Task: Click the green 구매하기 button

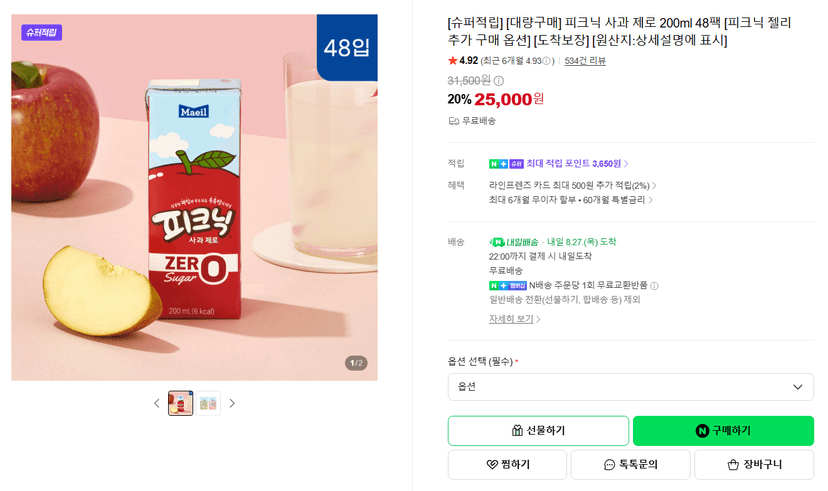Action: click(723, 431)
